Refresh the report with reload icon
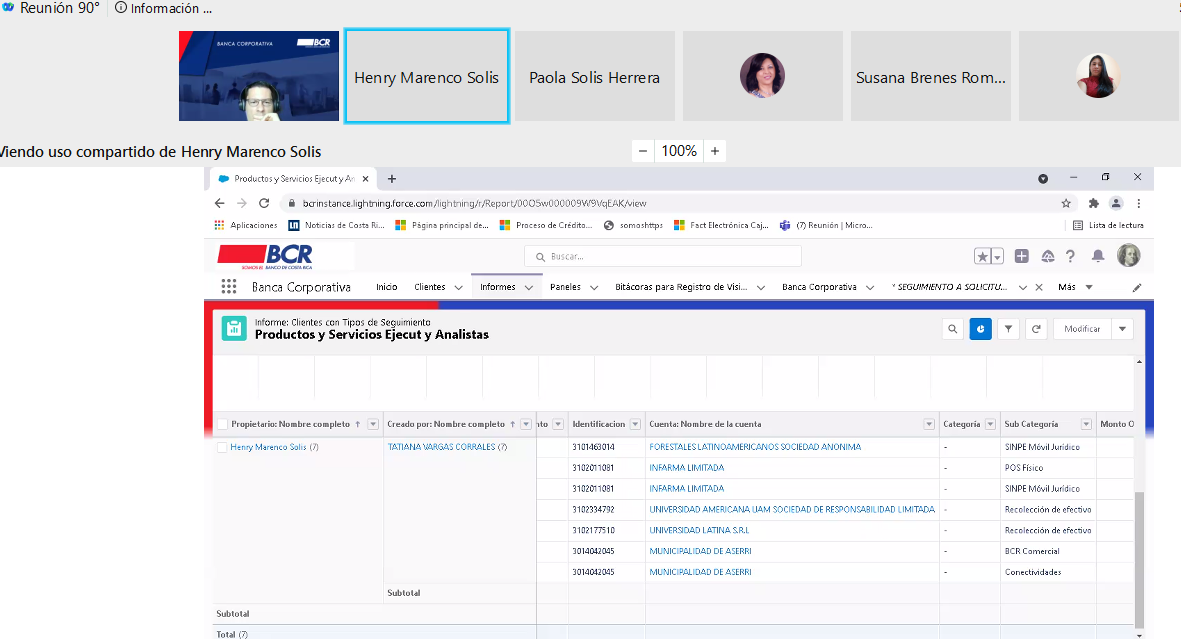Image resolution: width=1181 pixels, height=639 pixels. (x=1036, y=329)
